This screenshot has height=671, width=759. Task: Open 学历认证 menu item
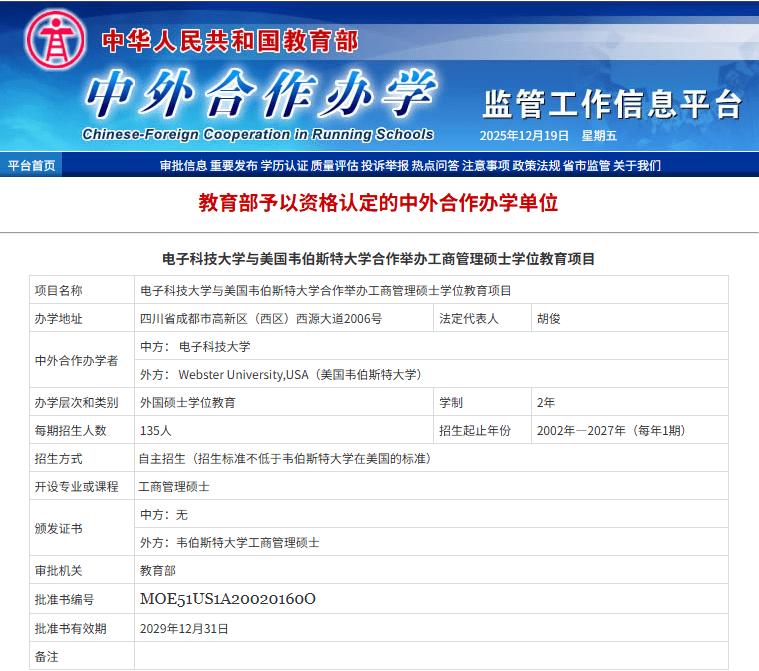[x=284, y=166]
